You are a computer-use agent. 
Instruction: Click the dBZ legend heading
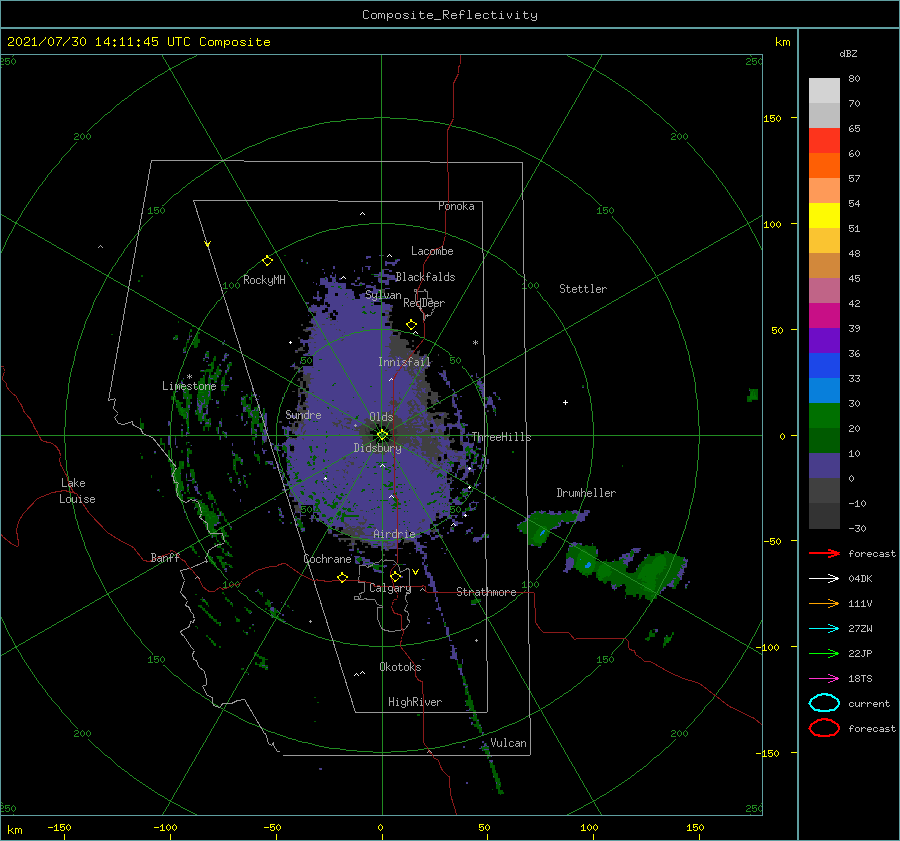[x=848, y=53]
